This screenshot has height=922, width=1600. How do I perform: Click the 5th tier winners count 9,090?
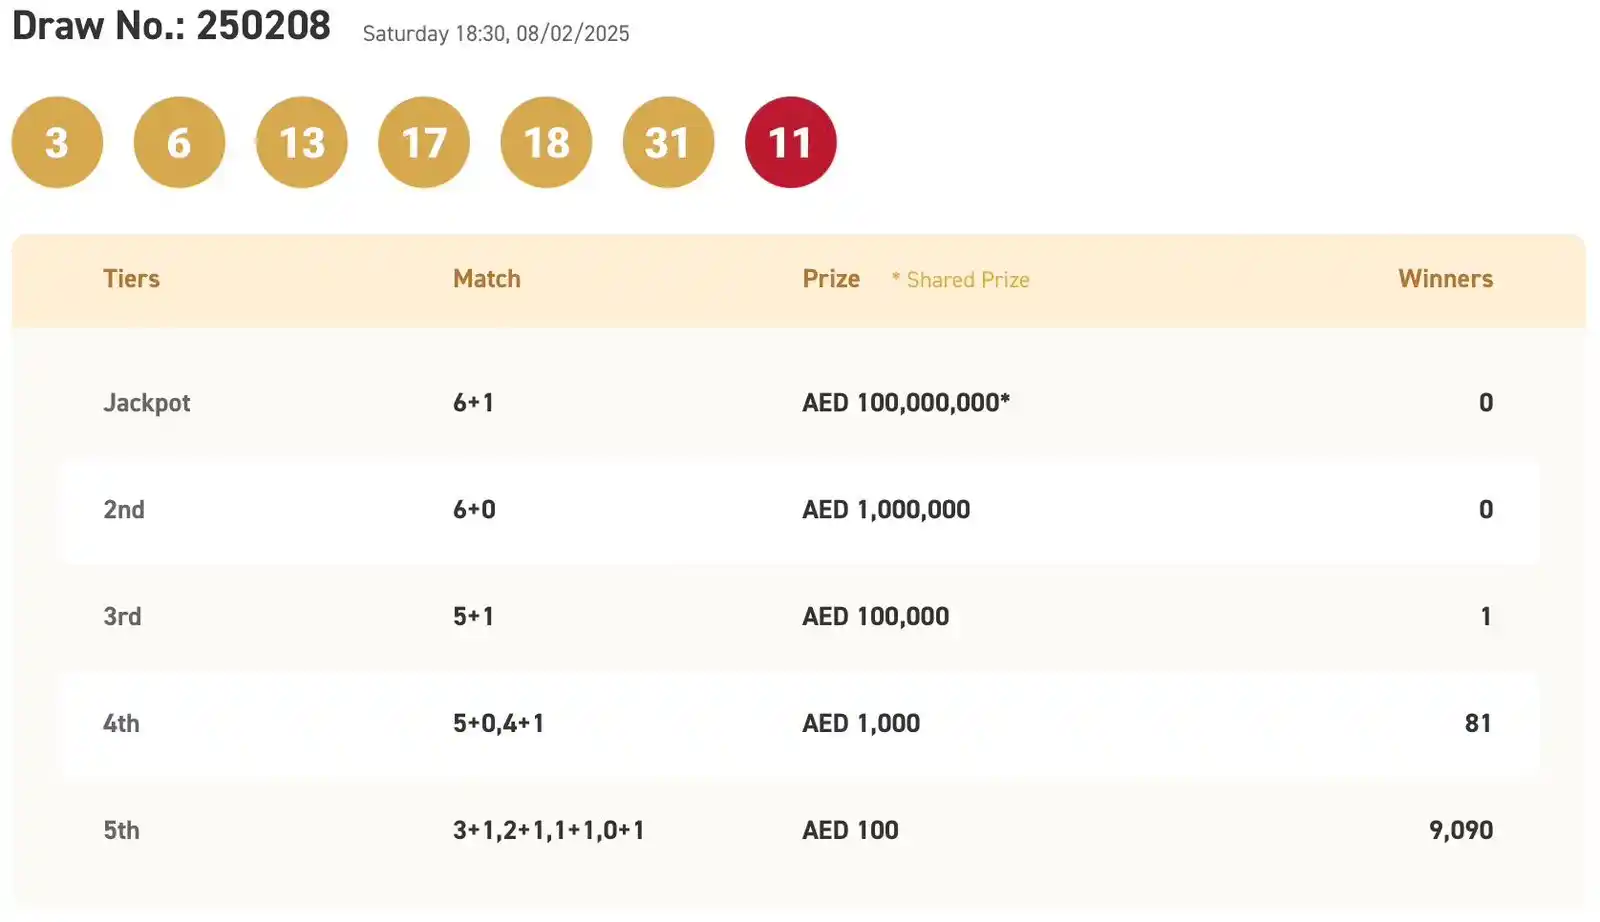tap(1461, 831)
